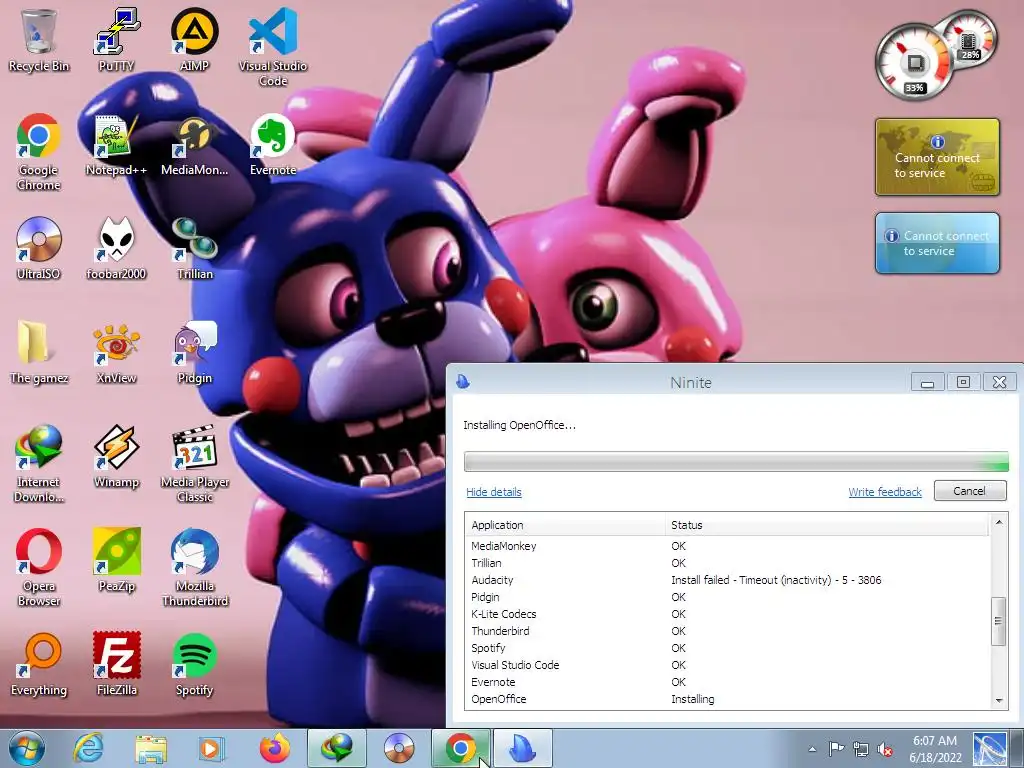The width and height of the screenshot is (1024, 768).
Task: Launch foobar2000 desktop shortcut
Action: pos(116,248)
